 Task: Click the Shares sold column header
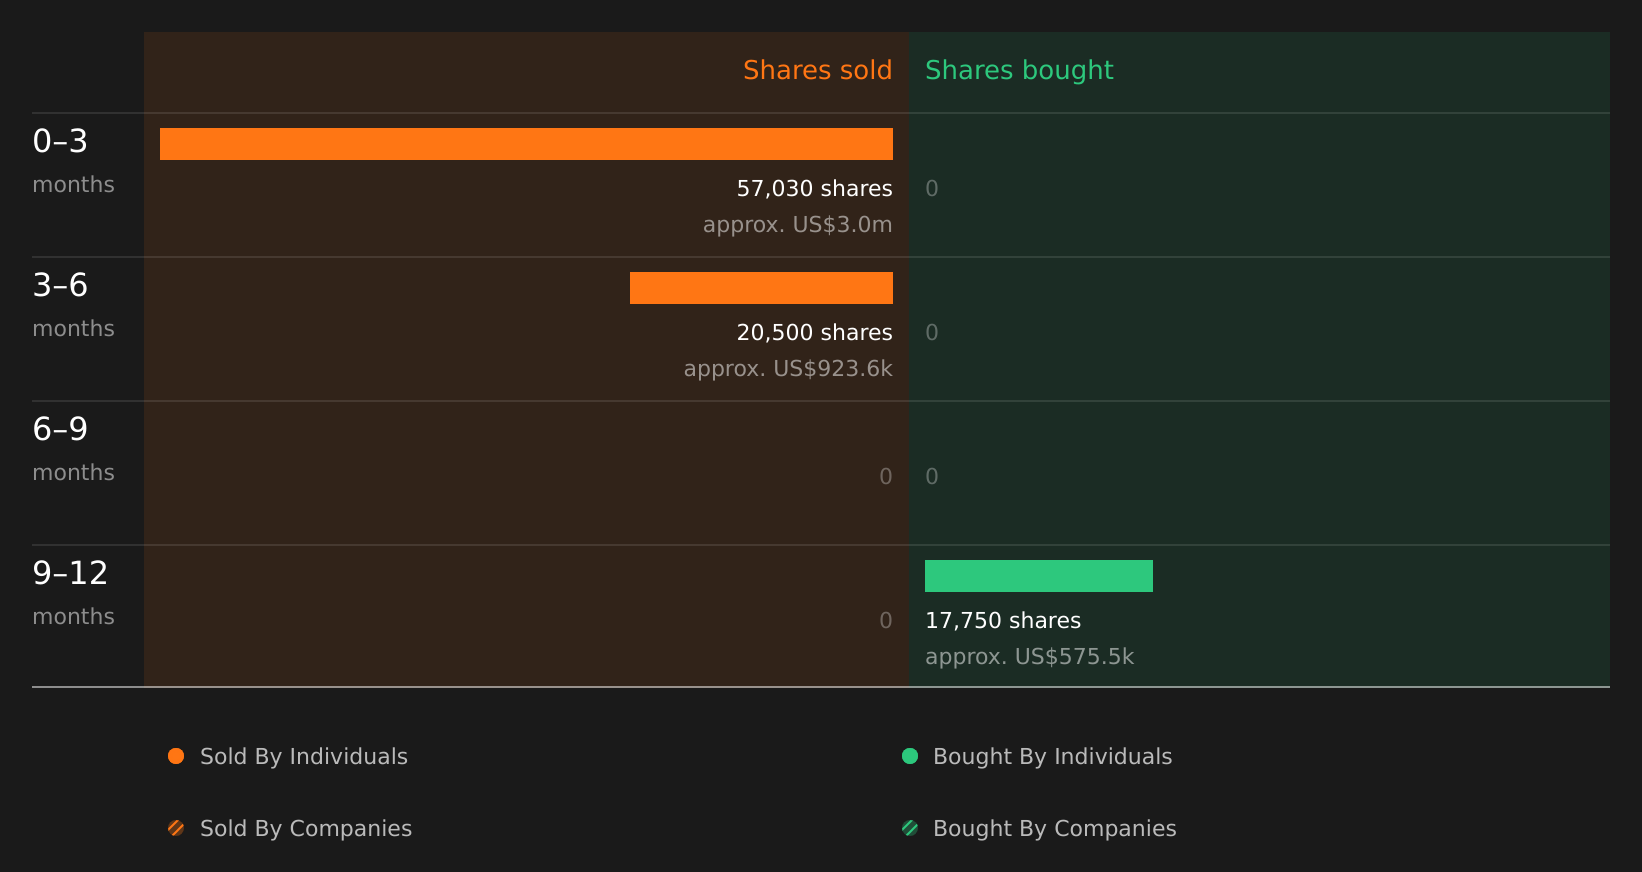[817, 70]
